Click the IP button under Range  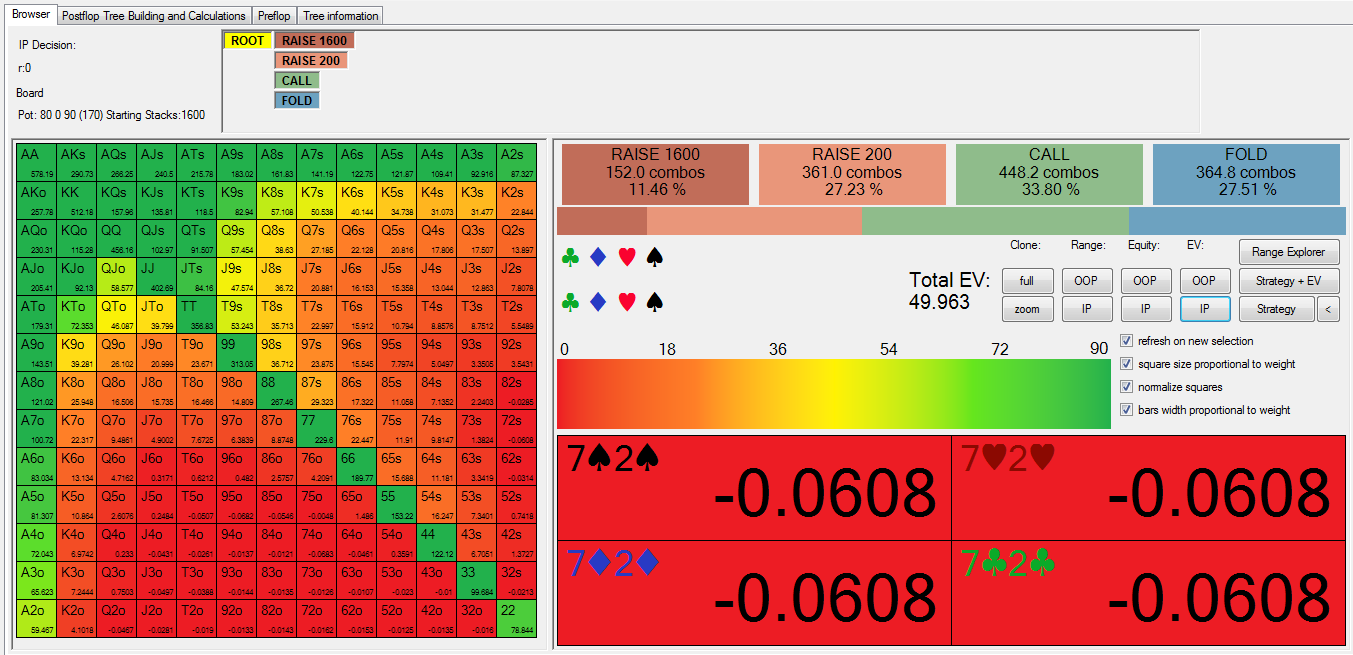click(x=1086, y=309)
